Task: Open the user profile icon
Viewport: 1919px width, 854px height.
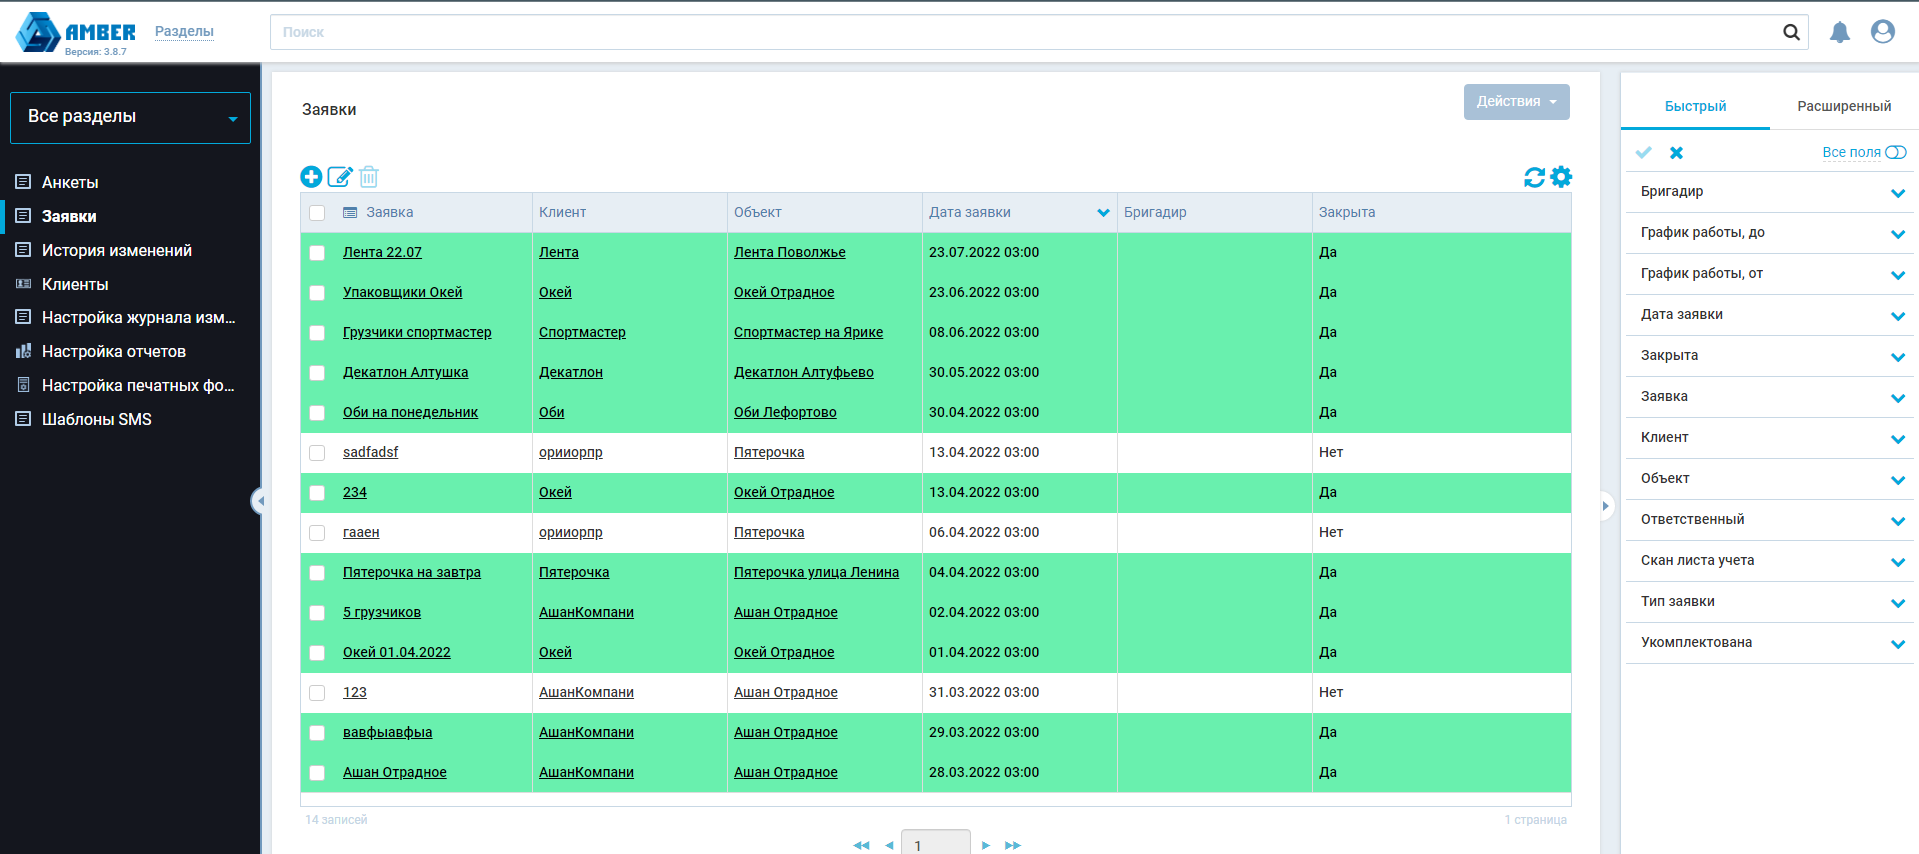Action: pos(1882,33)
